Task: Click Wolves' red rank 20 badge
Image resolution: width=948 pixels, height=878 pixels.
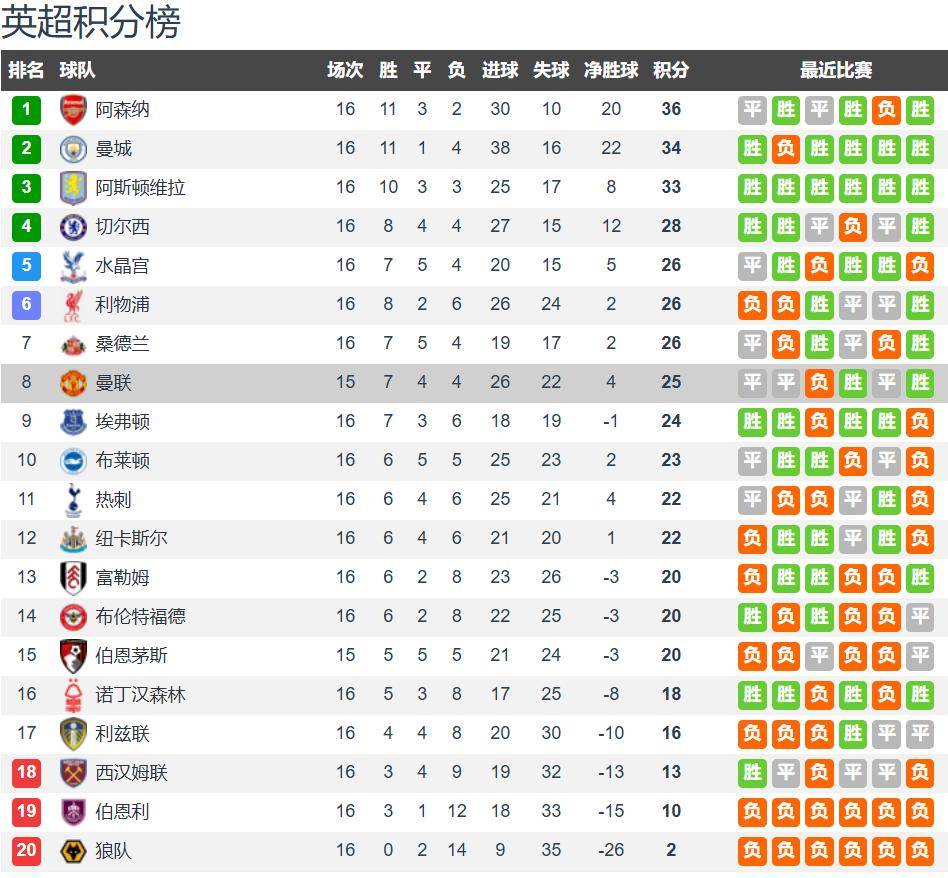Action: click(x=27, y=850)
